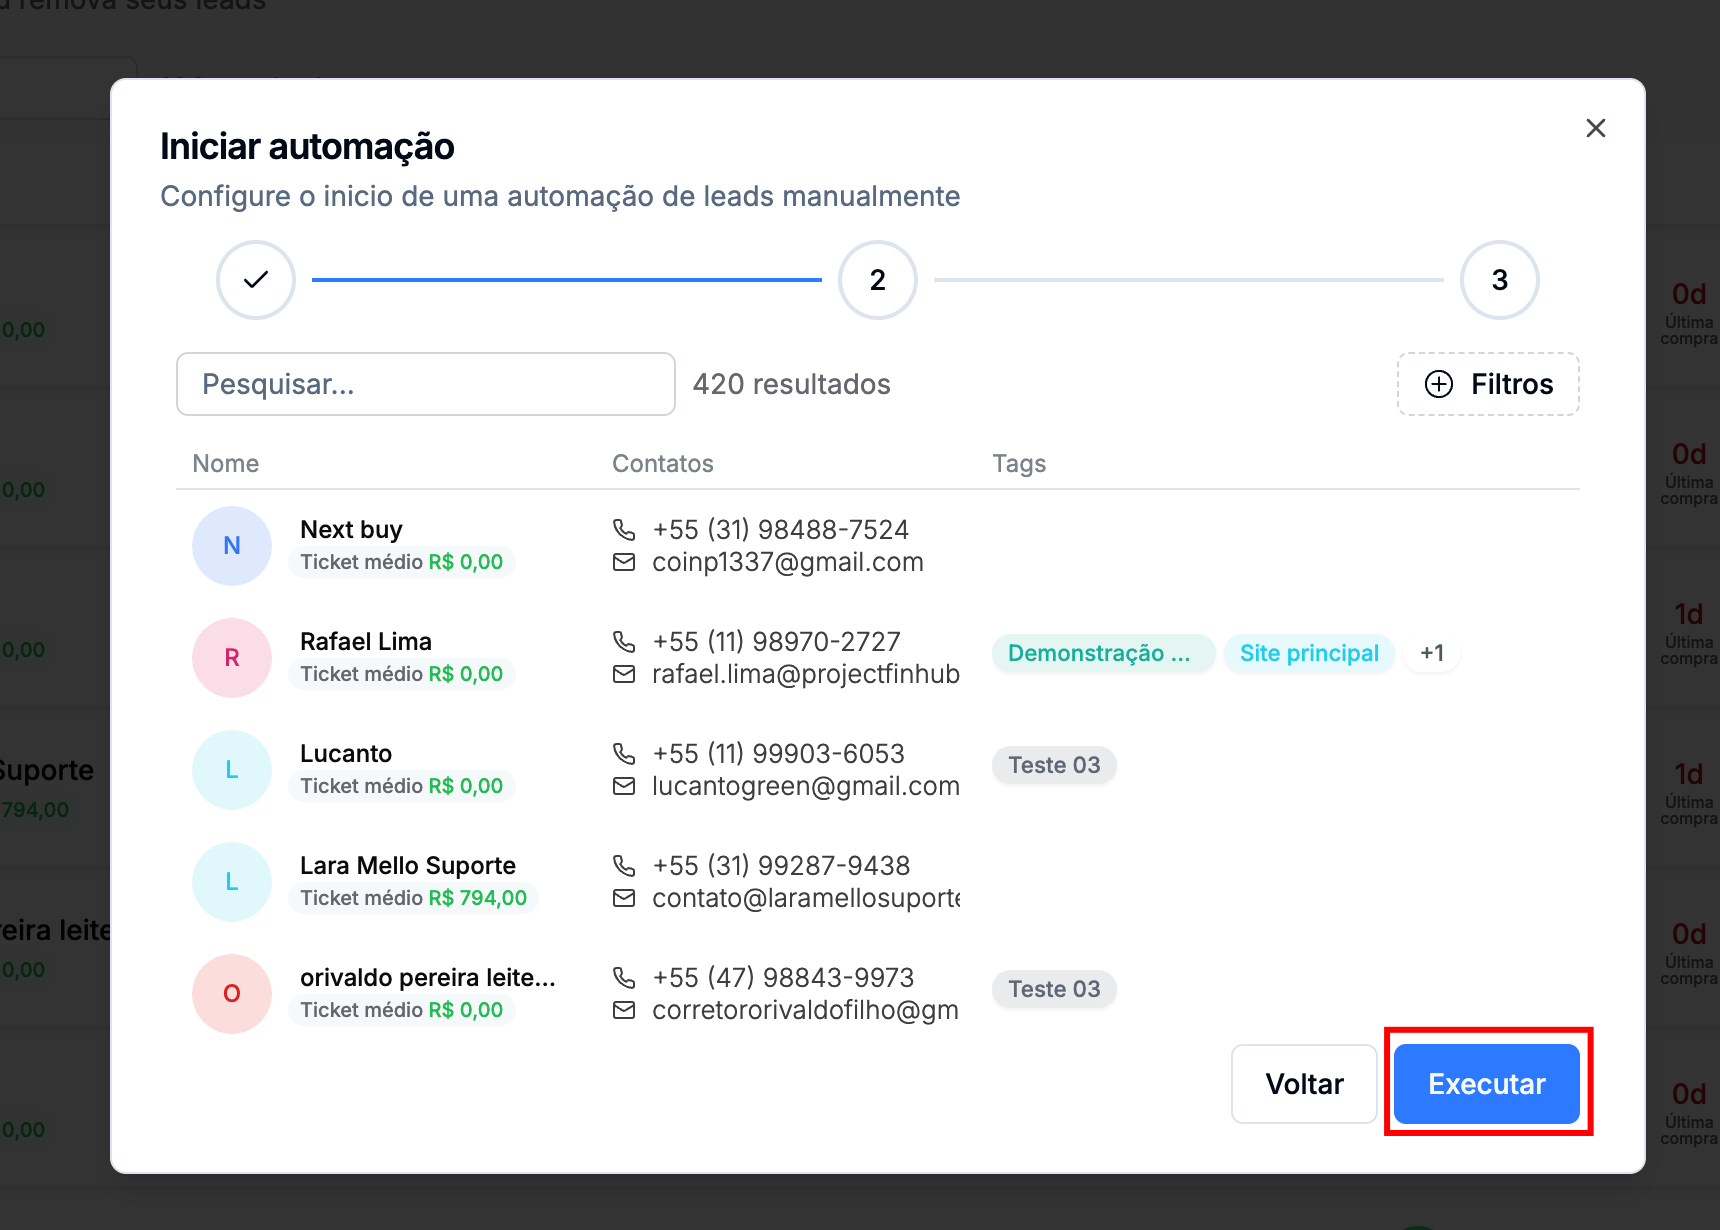The image size is (1720, 1230).
Task: Select the Lara Mello Suporte avatar
Action: [232, 882]
